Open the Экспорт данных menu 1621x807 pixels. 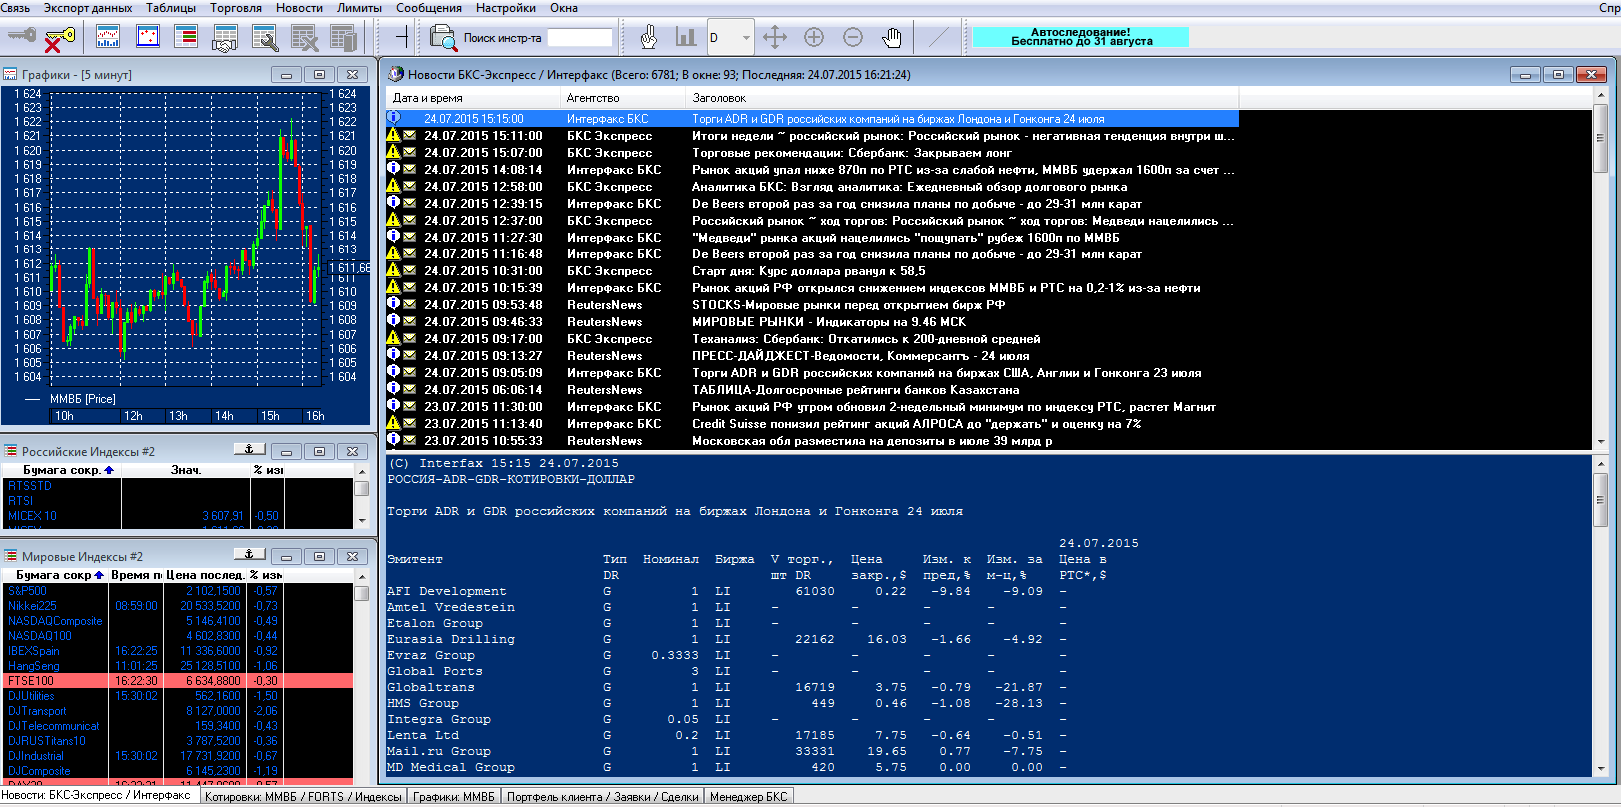pos(88,8)
